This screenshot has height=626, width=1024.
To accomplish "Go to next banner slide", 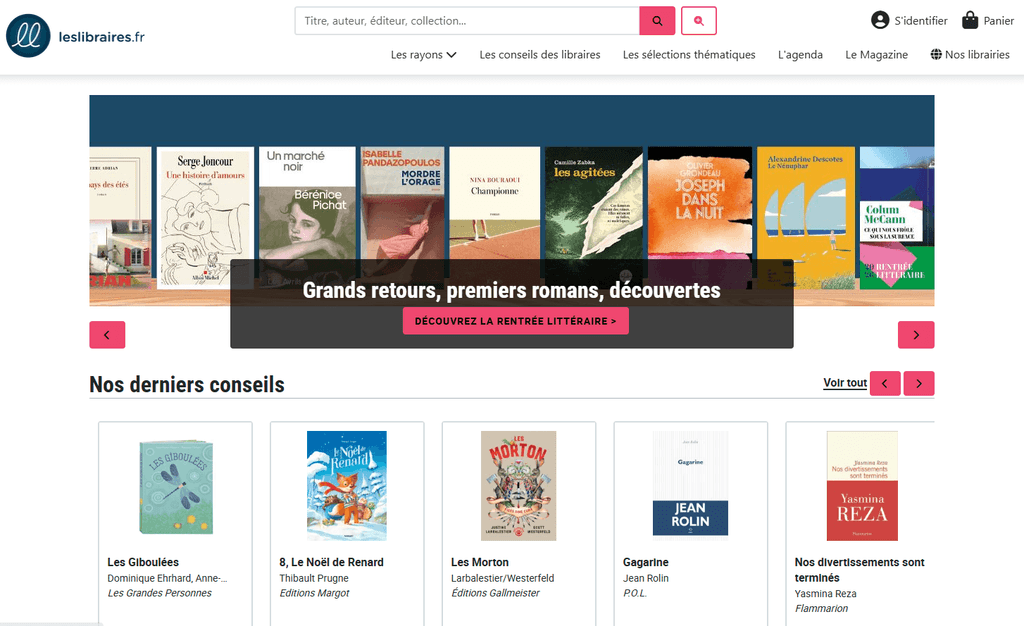I will pos(916,335).
